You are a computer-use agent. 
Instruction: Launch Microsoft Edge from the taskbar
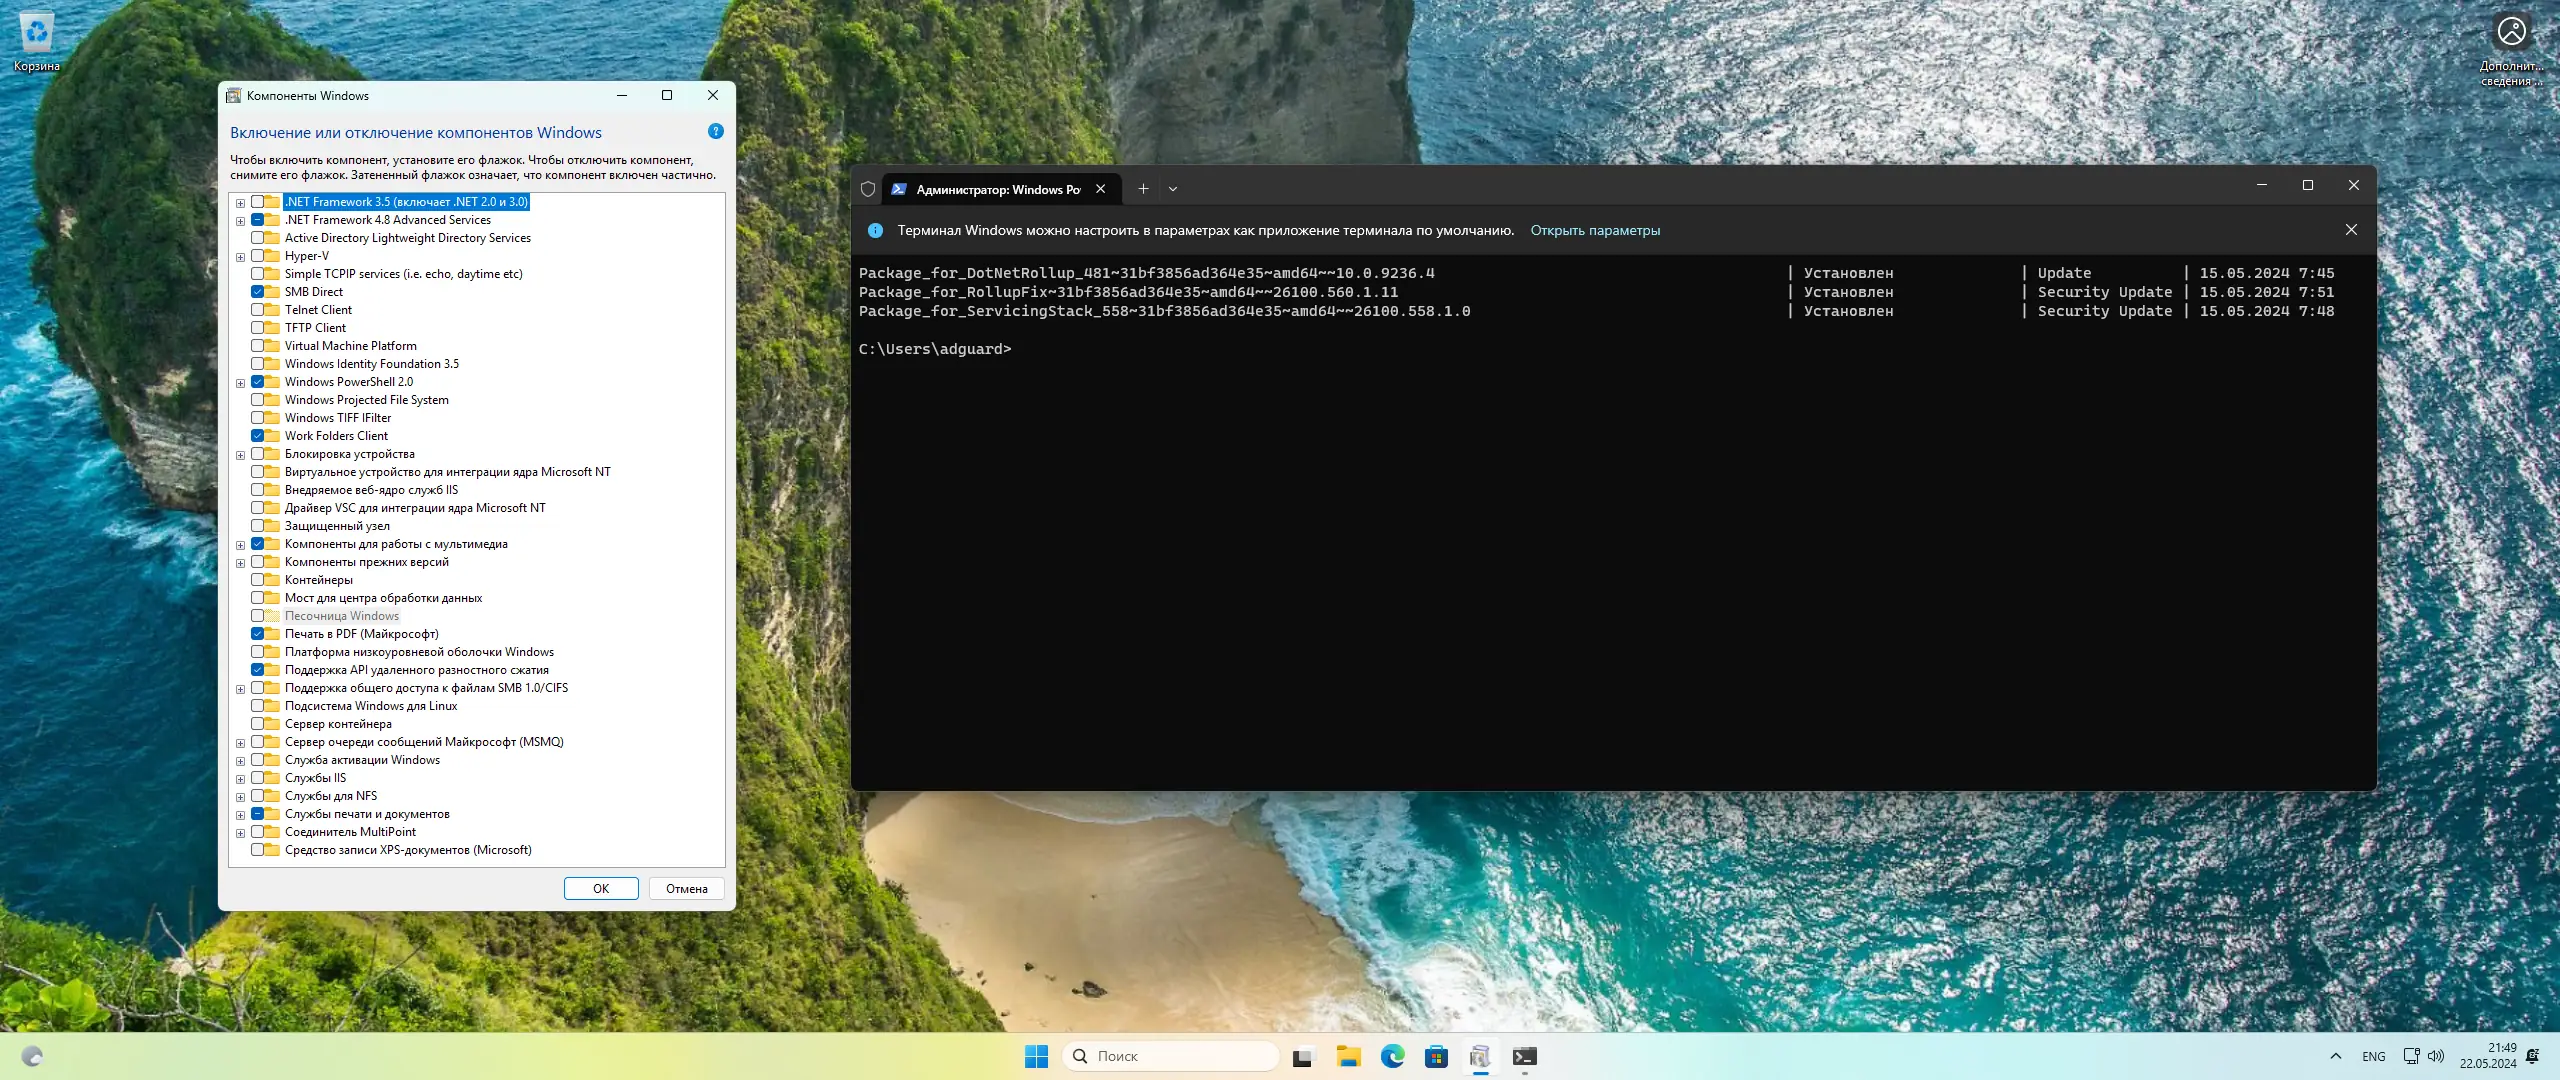[1392, 1056]
